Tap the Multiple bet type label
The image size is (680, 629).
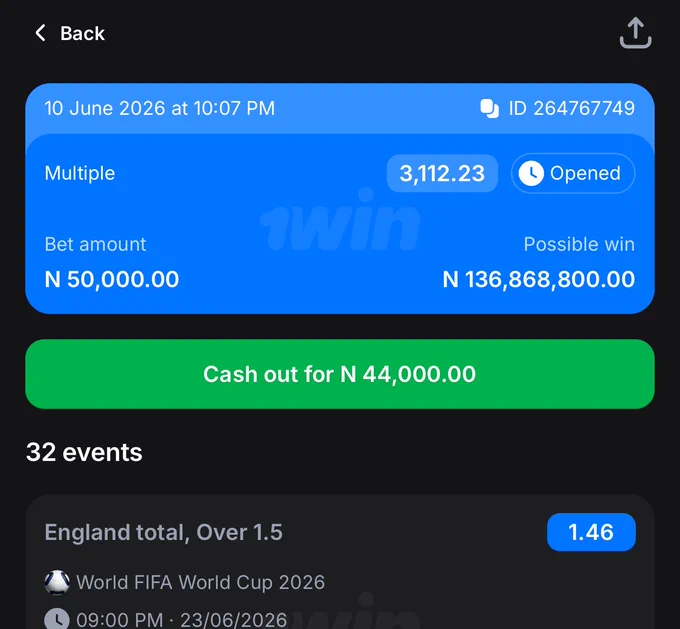tap(80, 174)
